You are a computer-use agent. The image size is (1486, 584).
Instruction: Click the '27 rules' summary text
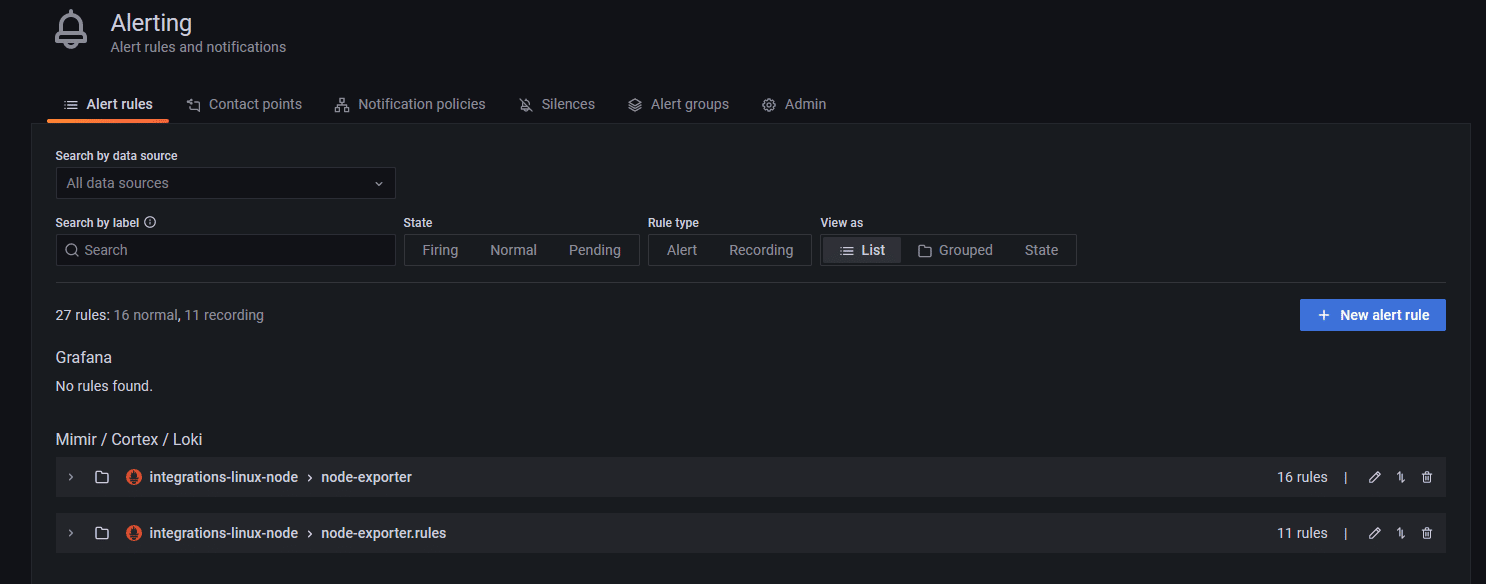click(x=82, y=315)
